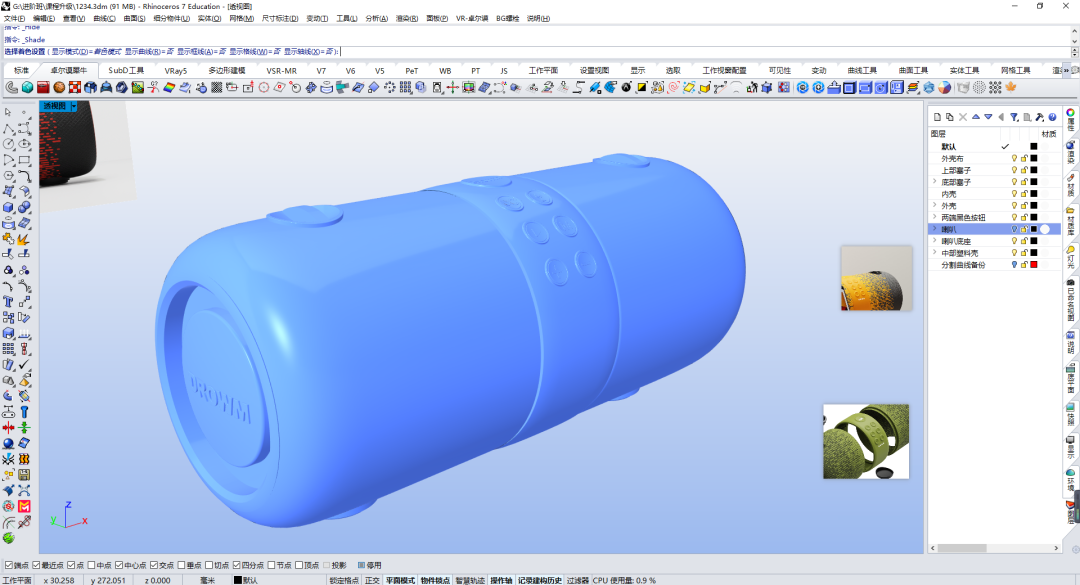The image size is (1080, 585).
Task: Toggle the 中心点 osnap checkbox
Action: [x=118, y=565]
